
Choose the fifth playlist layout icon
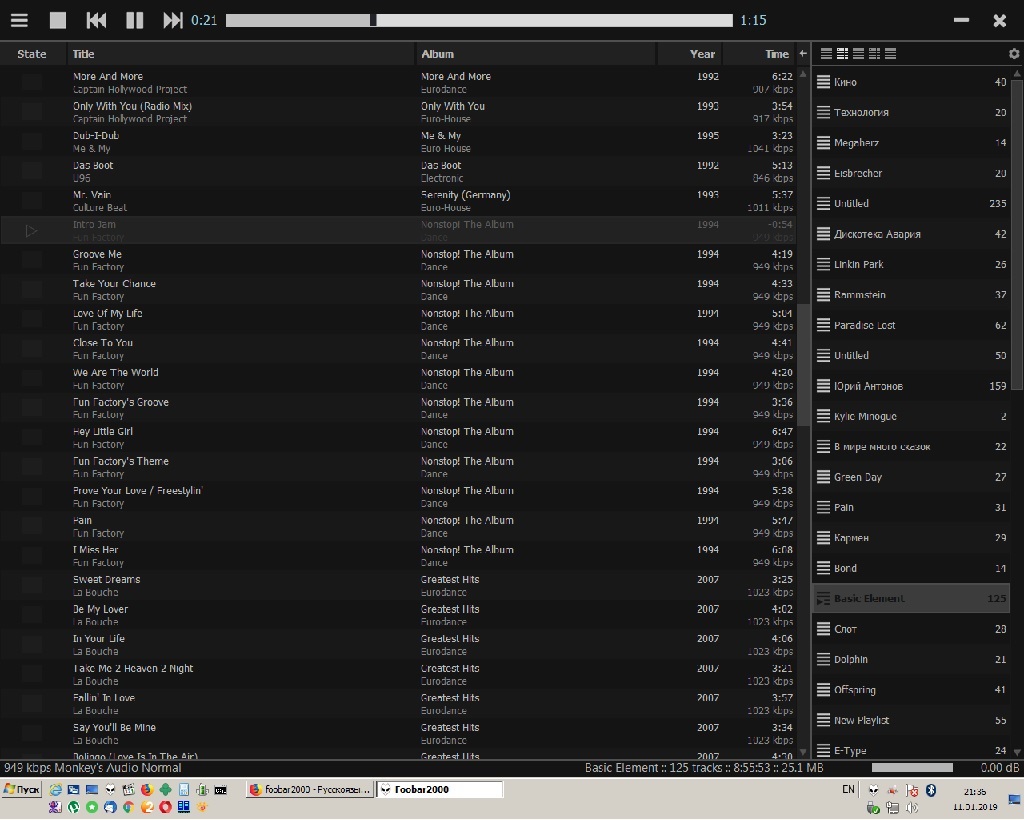pos(890,54)
